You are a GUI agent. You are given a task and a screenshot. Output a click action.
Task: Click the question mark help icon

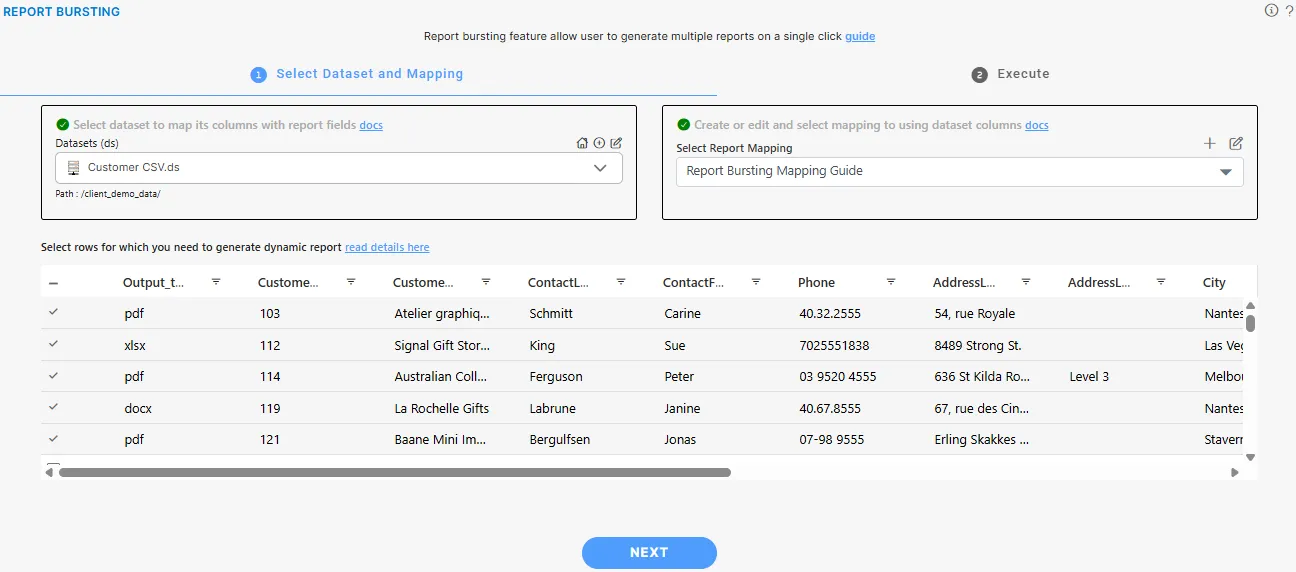coord(1289,11)
